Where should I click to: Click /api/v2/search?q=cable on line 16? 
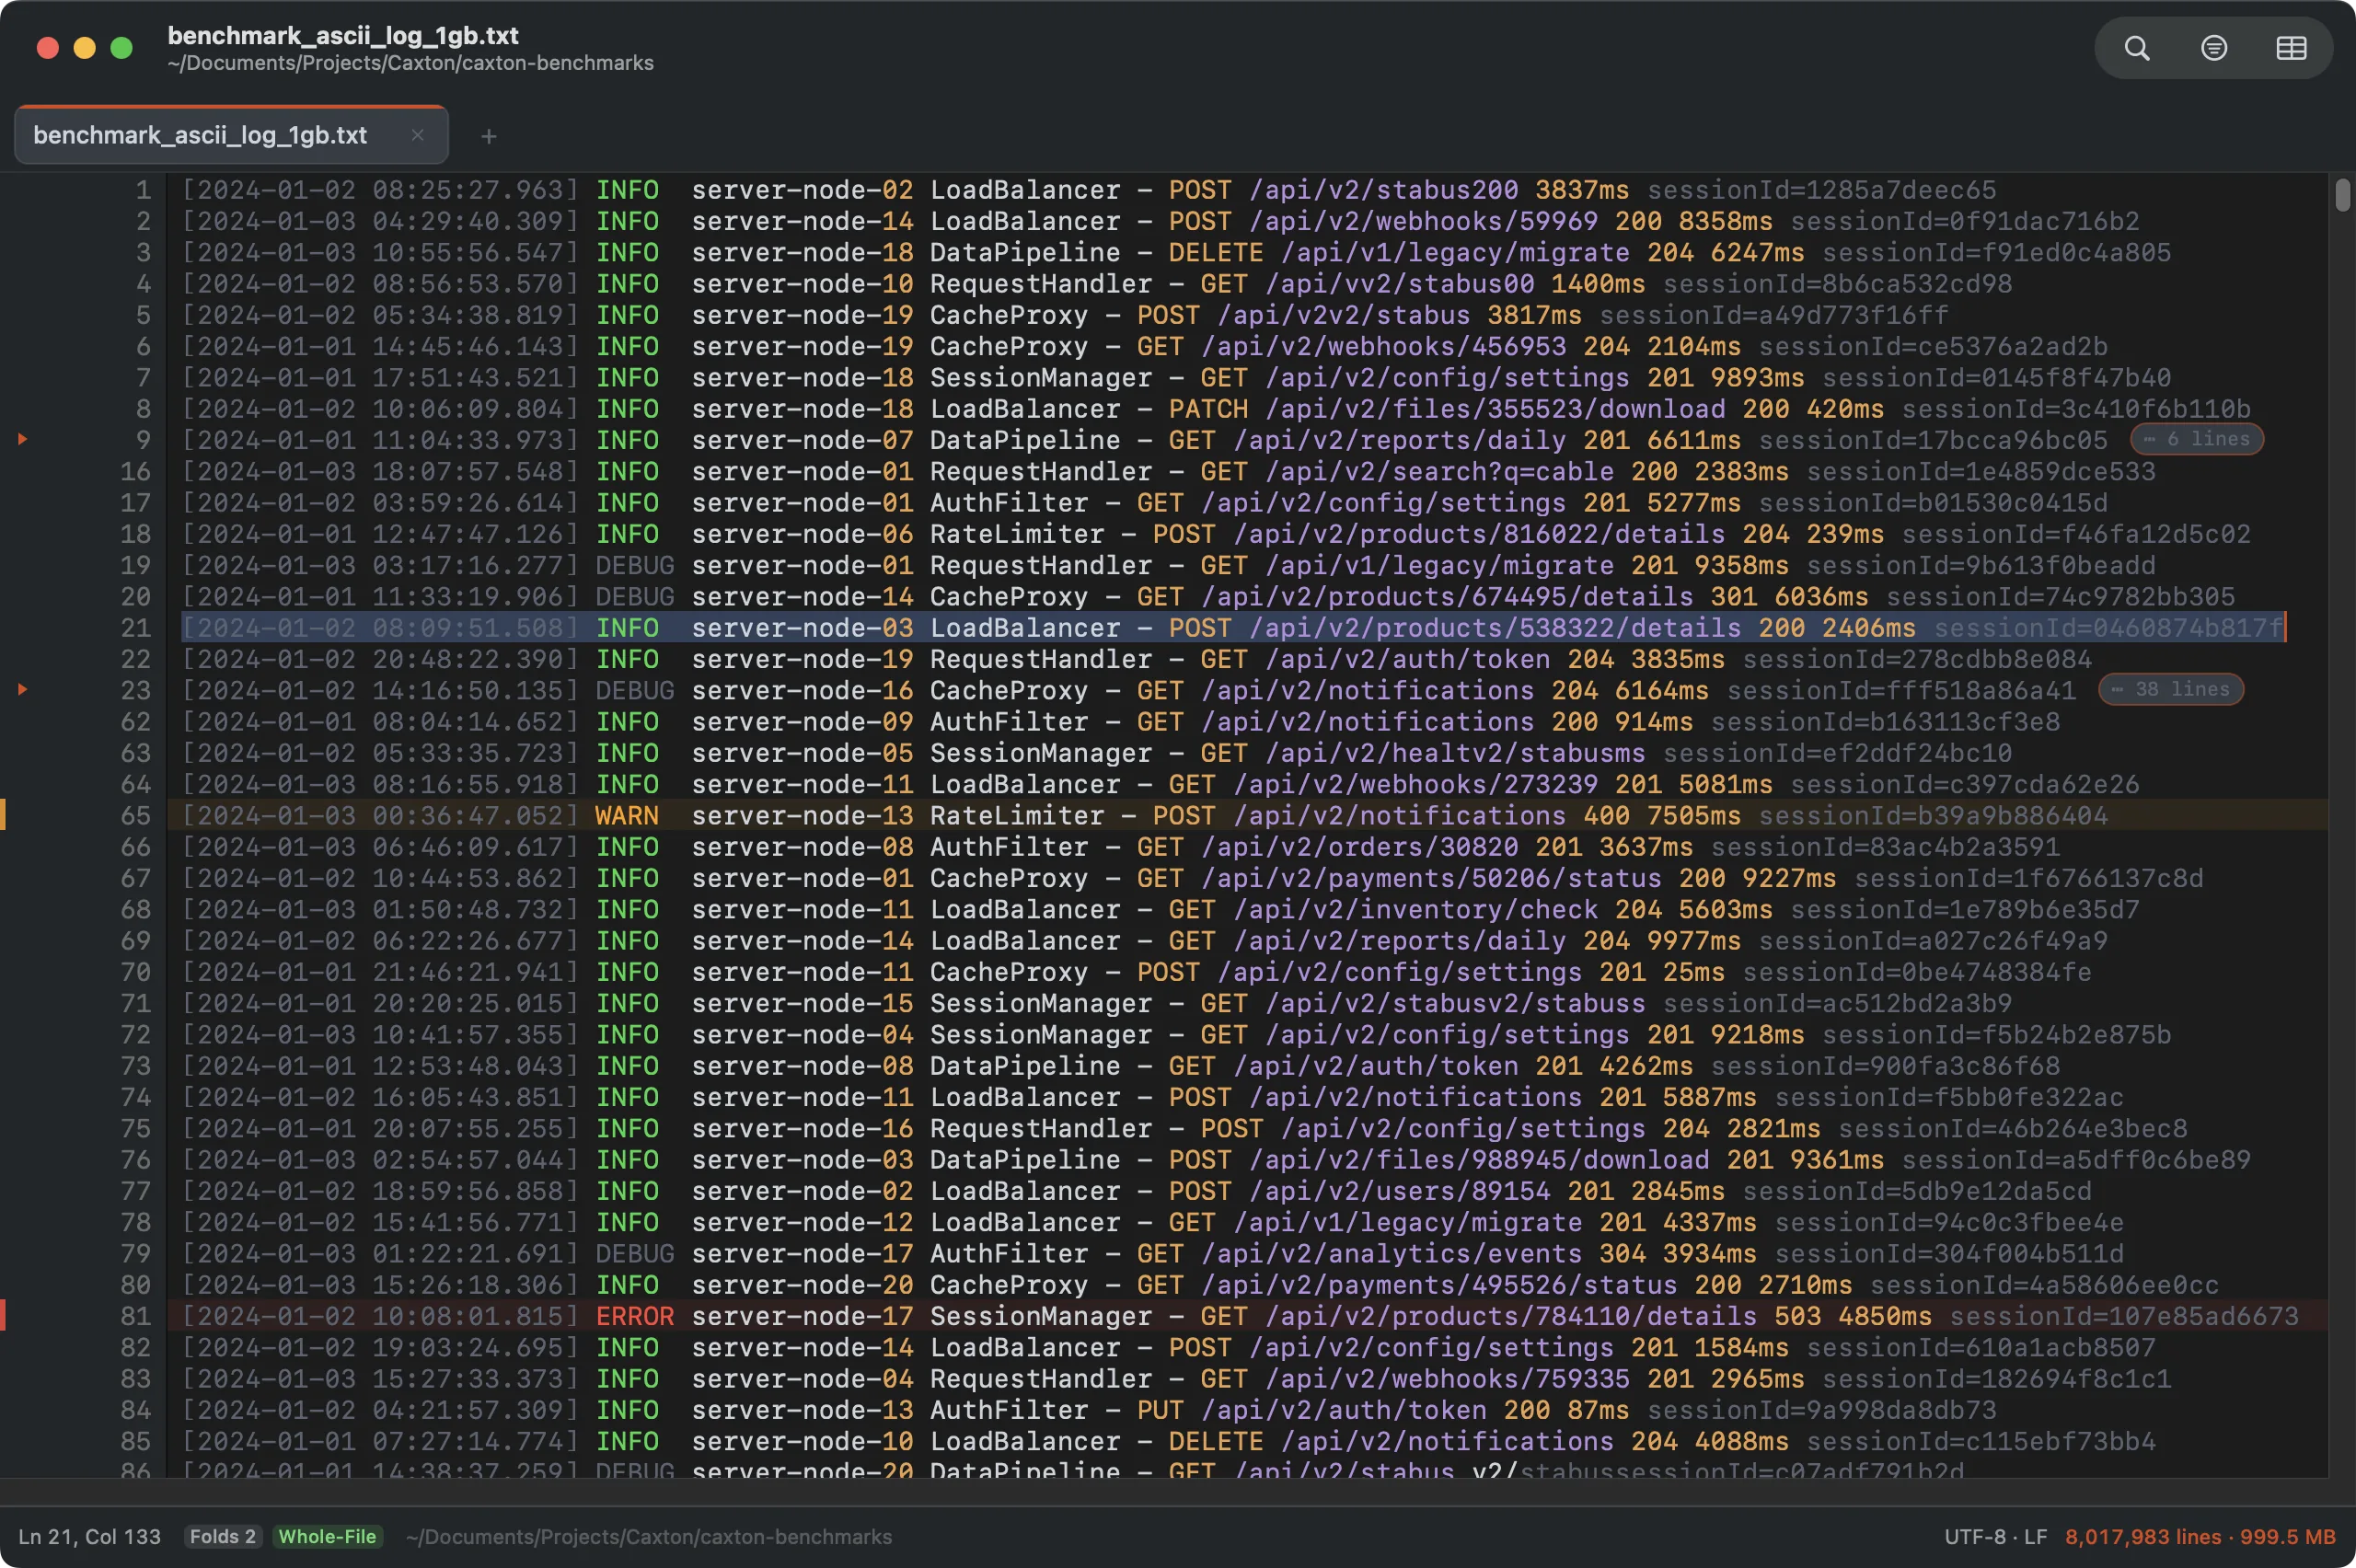[x=1440, y=471]
